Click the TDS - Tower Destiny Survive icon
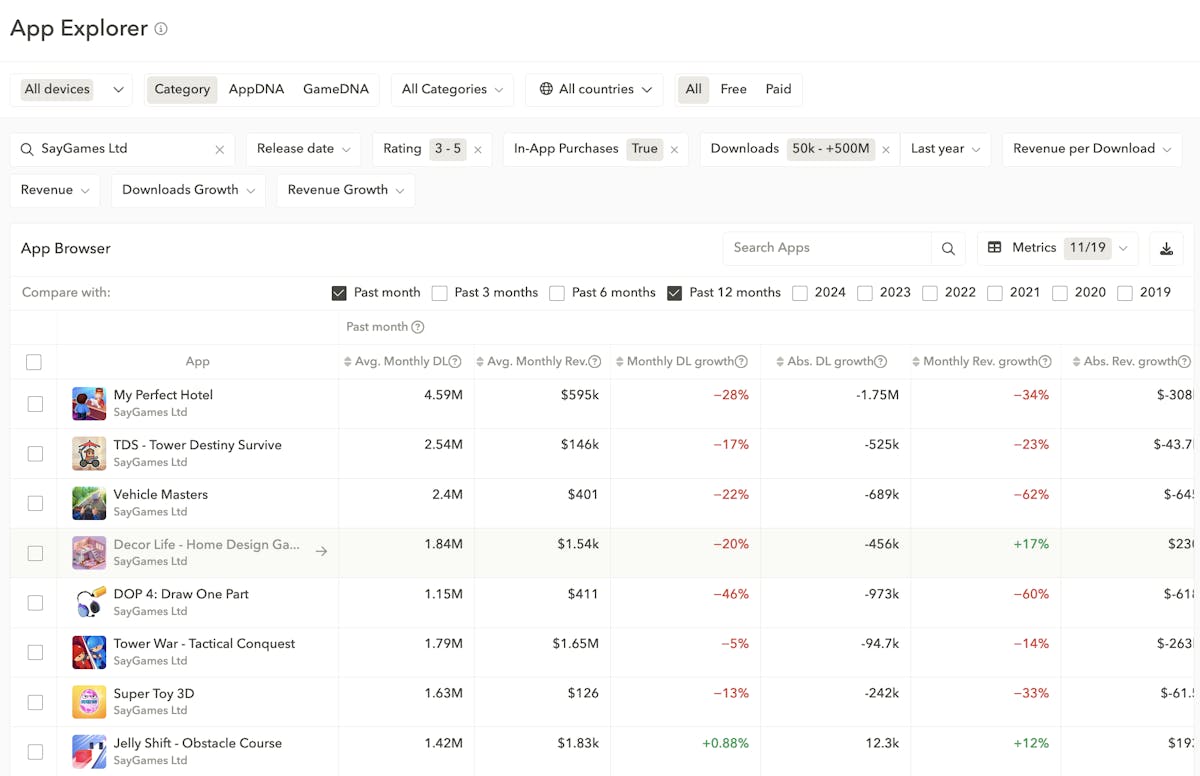The width and height of the screenshot is (1200, 776). [89, 453]
